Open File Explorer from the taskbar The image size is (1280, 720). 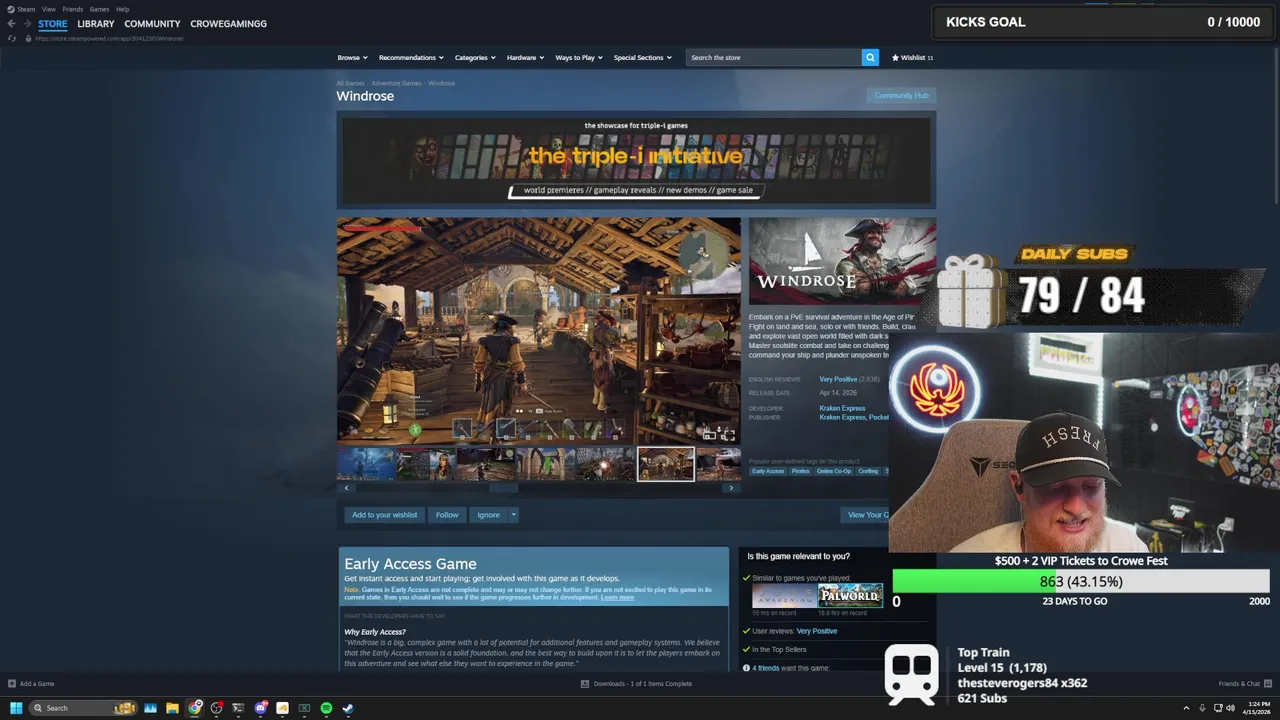pyautogui.click(x=172, y=708)
